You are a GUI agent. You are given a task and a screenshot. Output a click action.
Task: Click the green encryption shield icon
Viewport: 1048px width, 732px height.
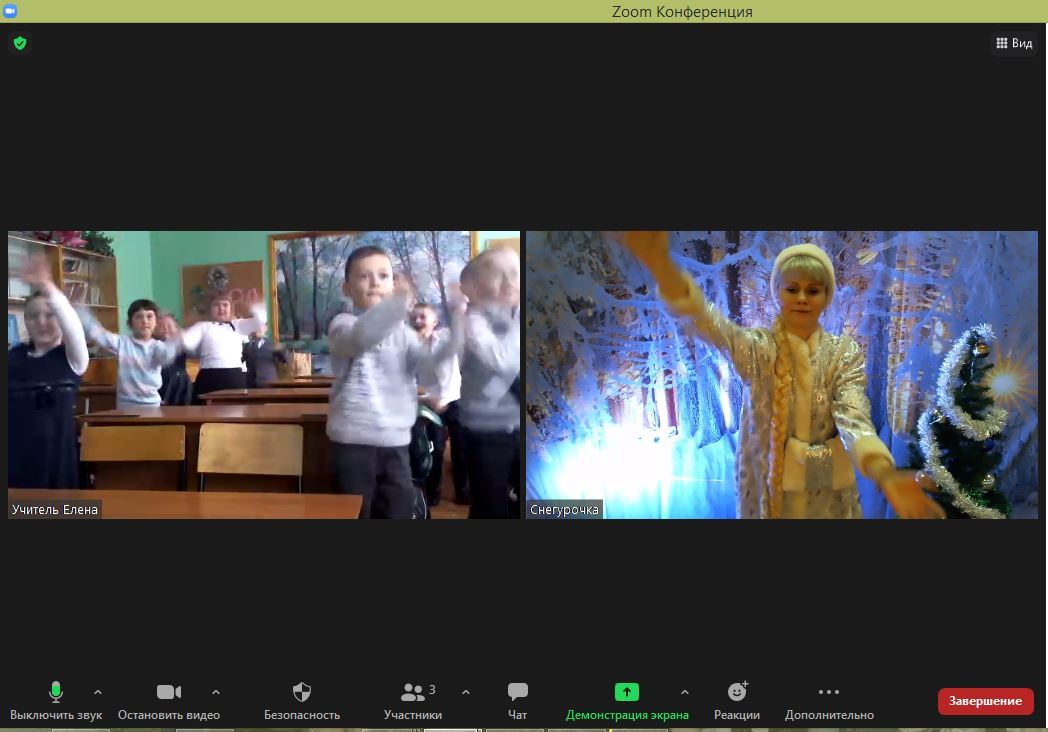20,43
